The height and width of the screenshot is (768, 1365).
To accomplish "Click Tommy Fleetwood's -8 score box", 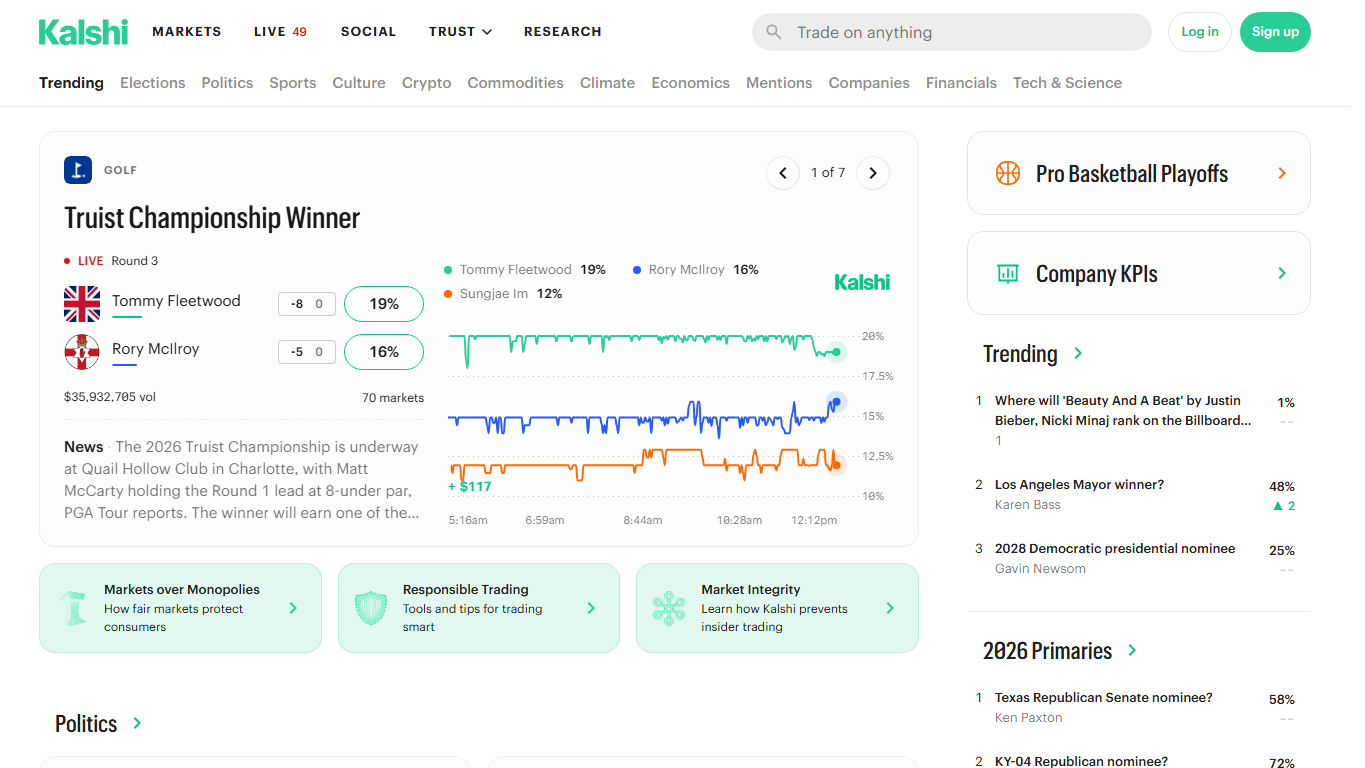I will (x=307, y=304).
